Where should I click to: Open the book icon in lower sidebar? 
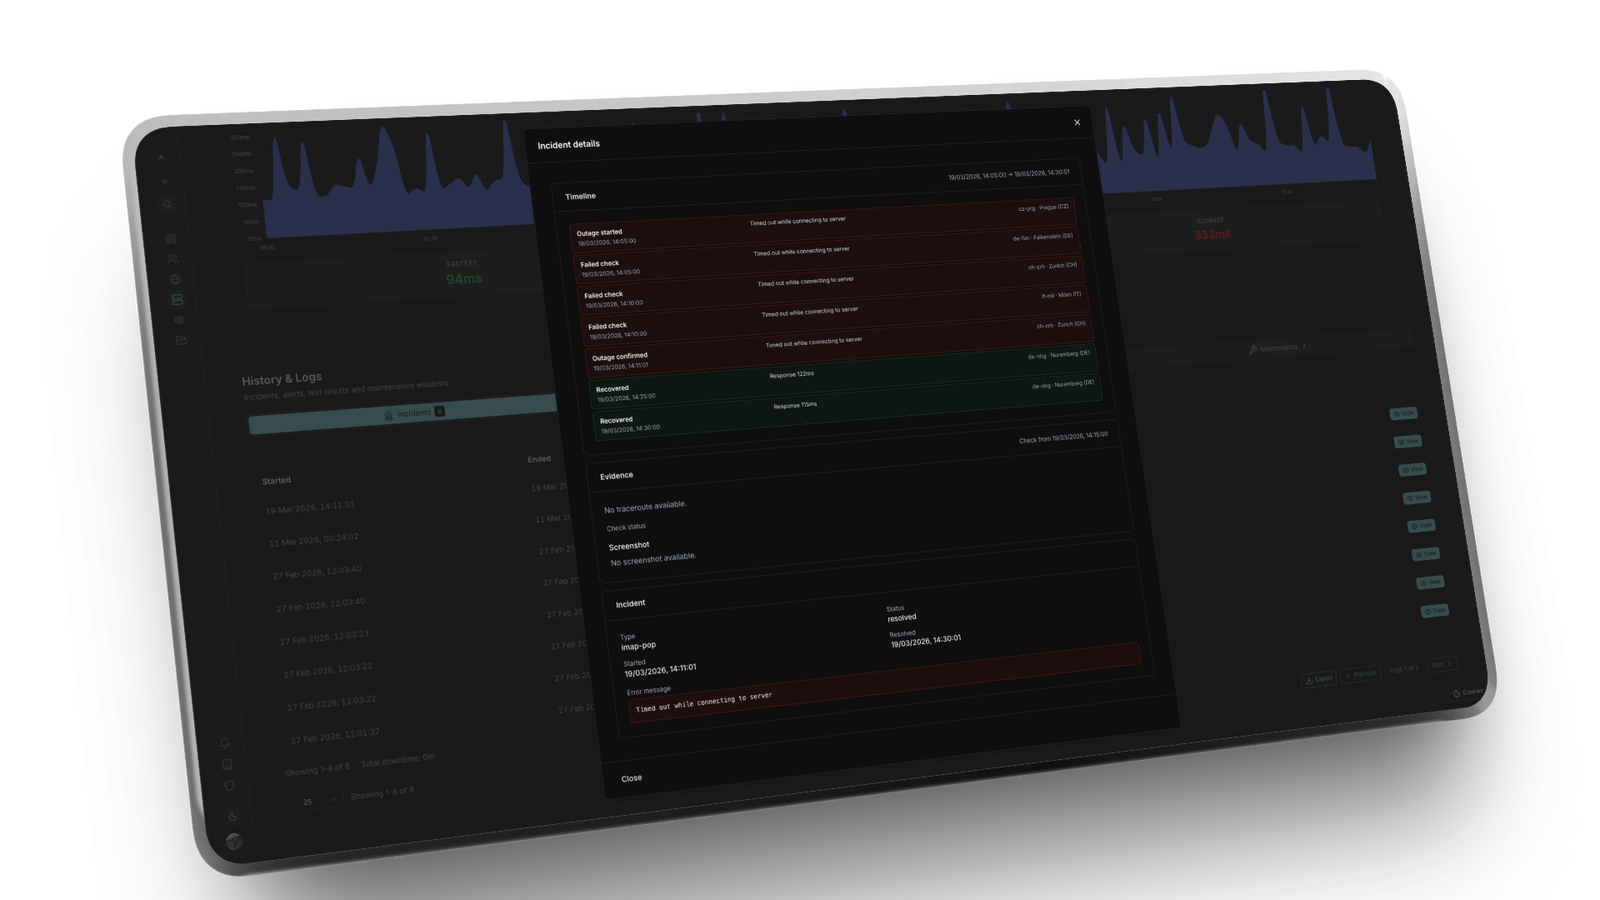[227, 764]
